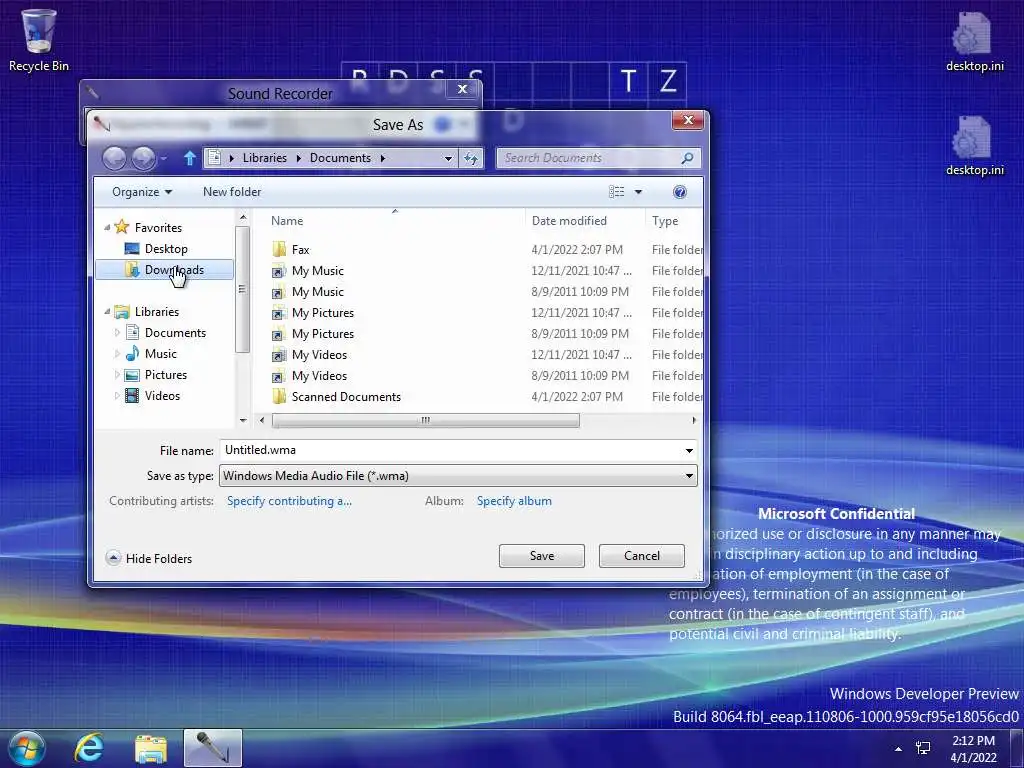
Task: Click the search magnifier icon
Action: tap(687, 158)
